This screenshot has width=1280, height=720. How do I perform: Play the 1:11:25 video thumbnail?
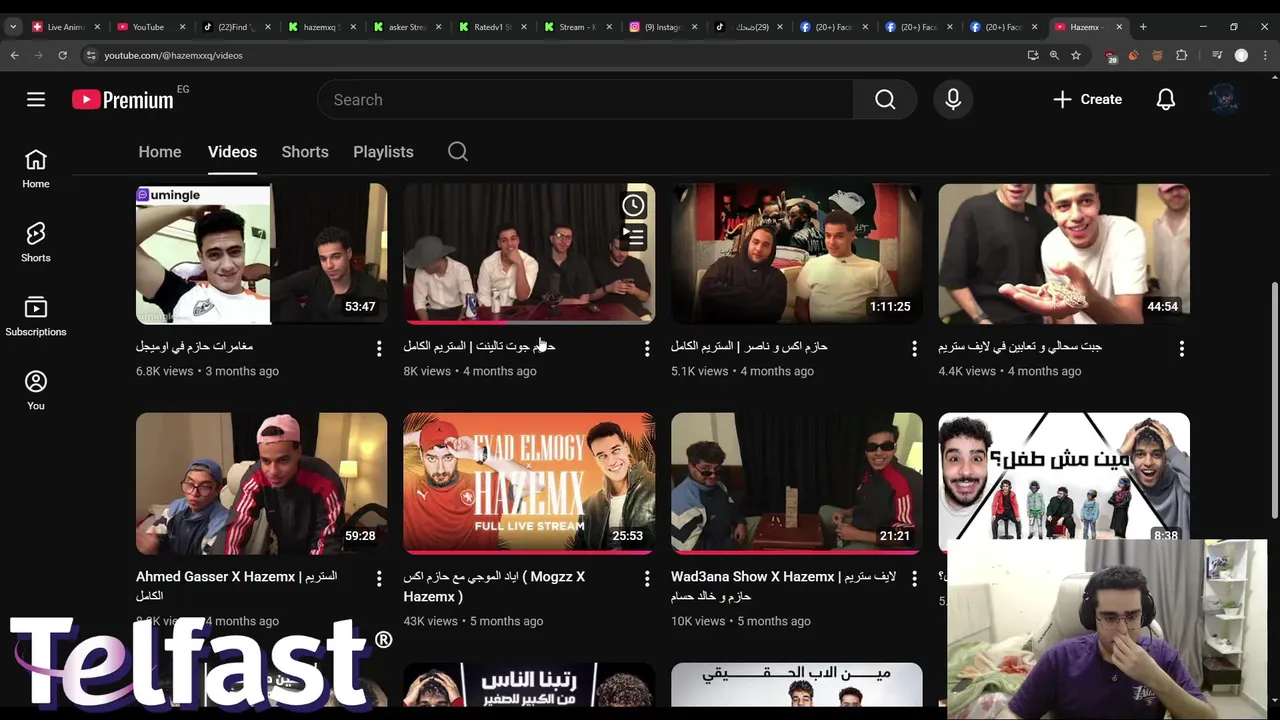(x=796, y=254)
